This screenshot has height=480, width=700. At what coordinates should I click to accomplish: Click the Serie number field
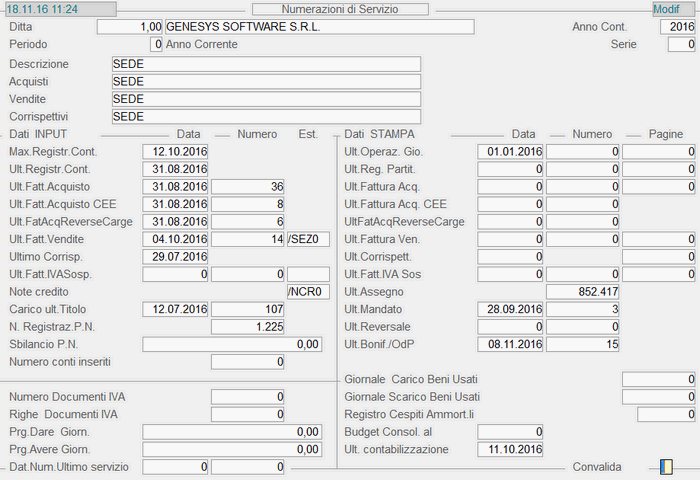681,45
